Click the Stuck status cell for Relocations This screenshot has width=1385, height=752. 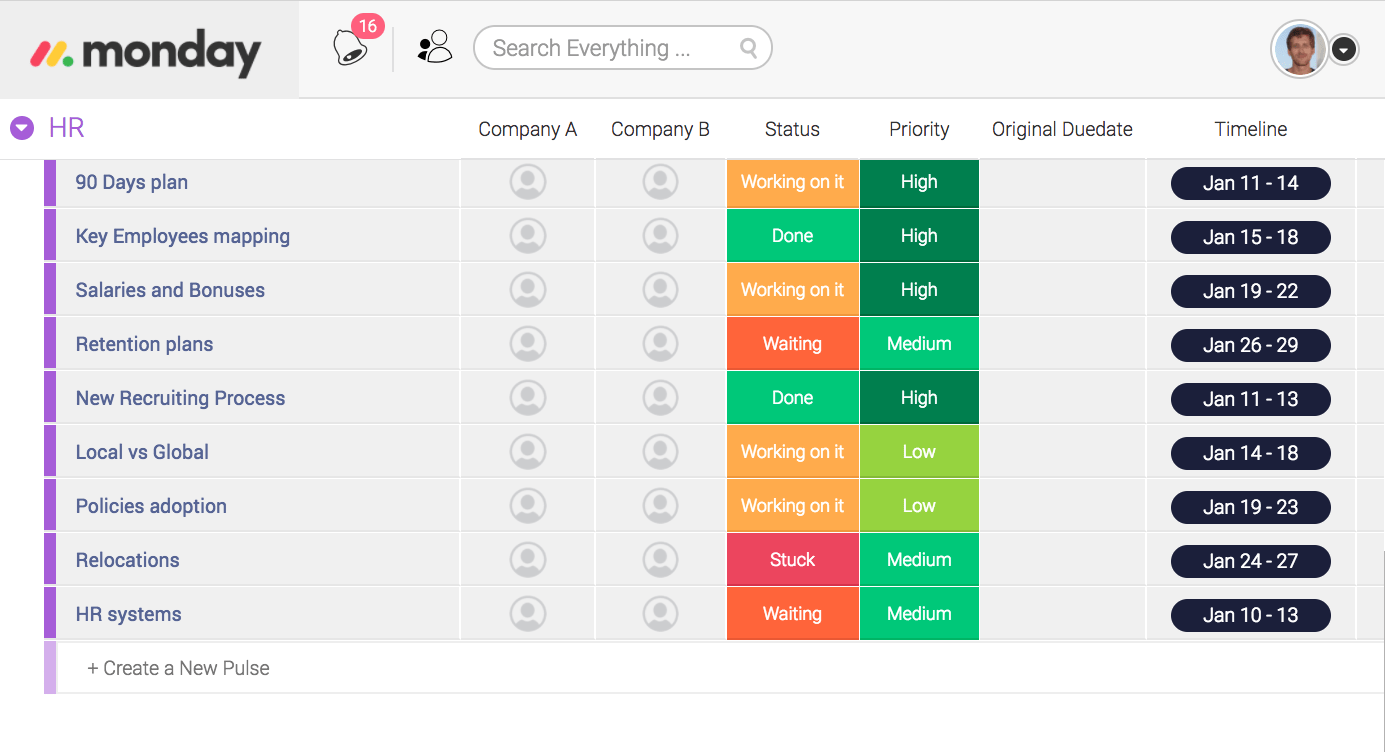click(793, 560)
